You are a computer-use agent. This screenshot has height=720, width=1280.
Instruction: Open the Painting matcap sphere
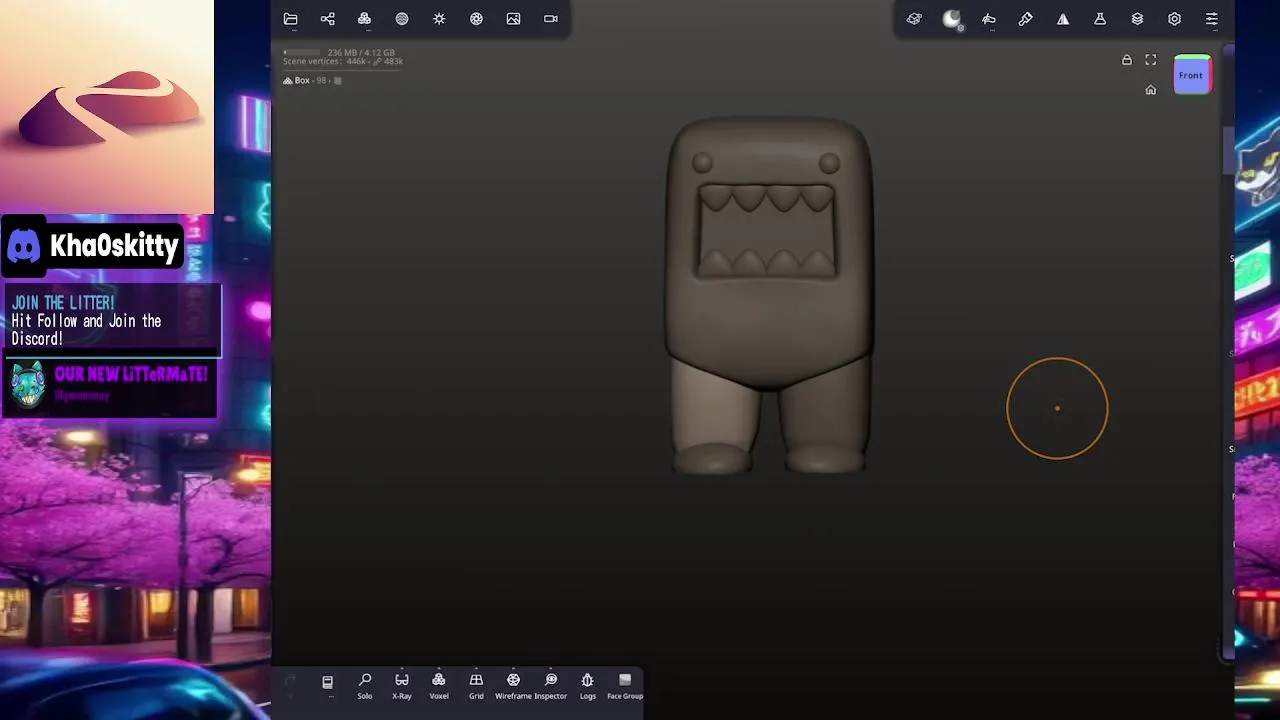coord(952,19)
